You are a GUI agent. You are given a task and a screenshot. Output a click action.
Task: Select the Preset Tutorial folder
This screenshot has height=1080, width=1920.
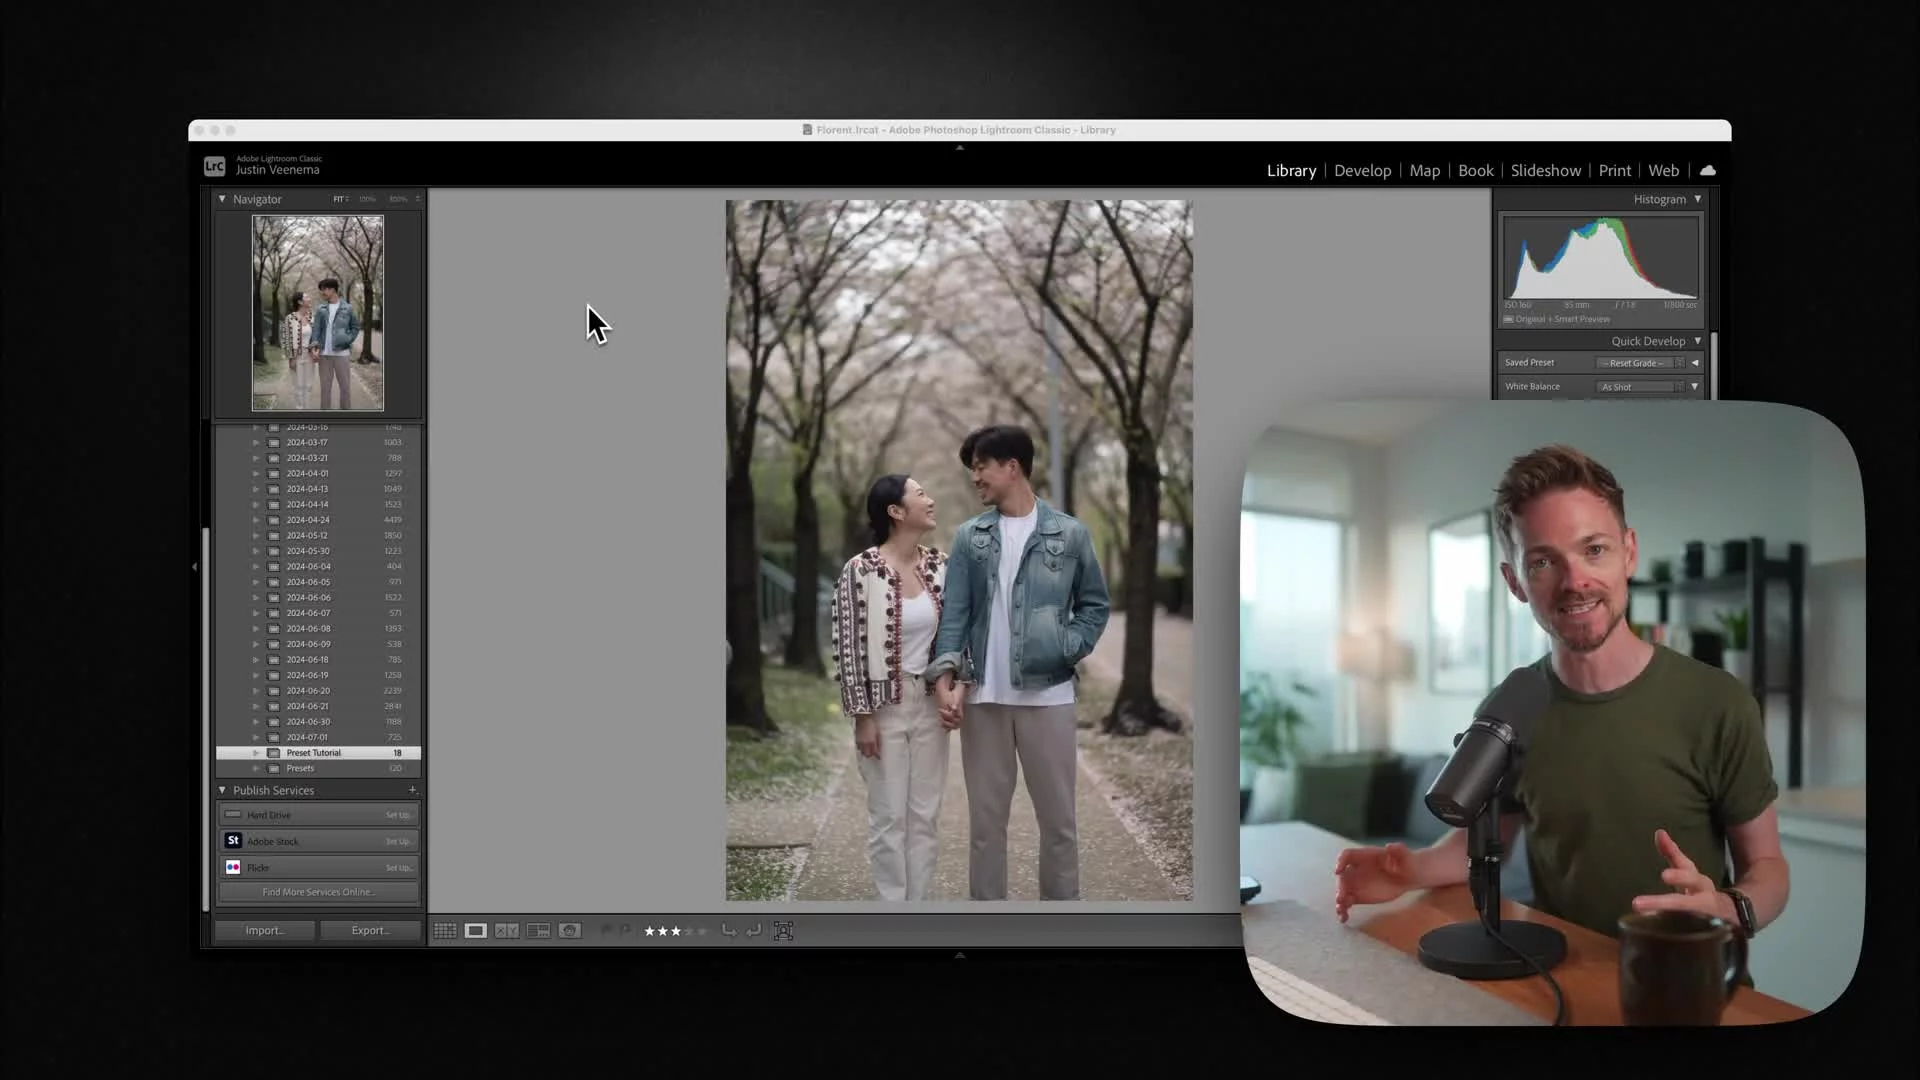pos(313,752)
